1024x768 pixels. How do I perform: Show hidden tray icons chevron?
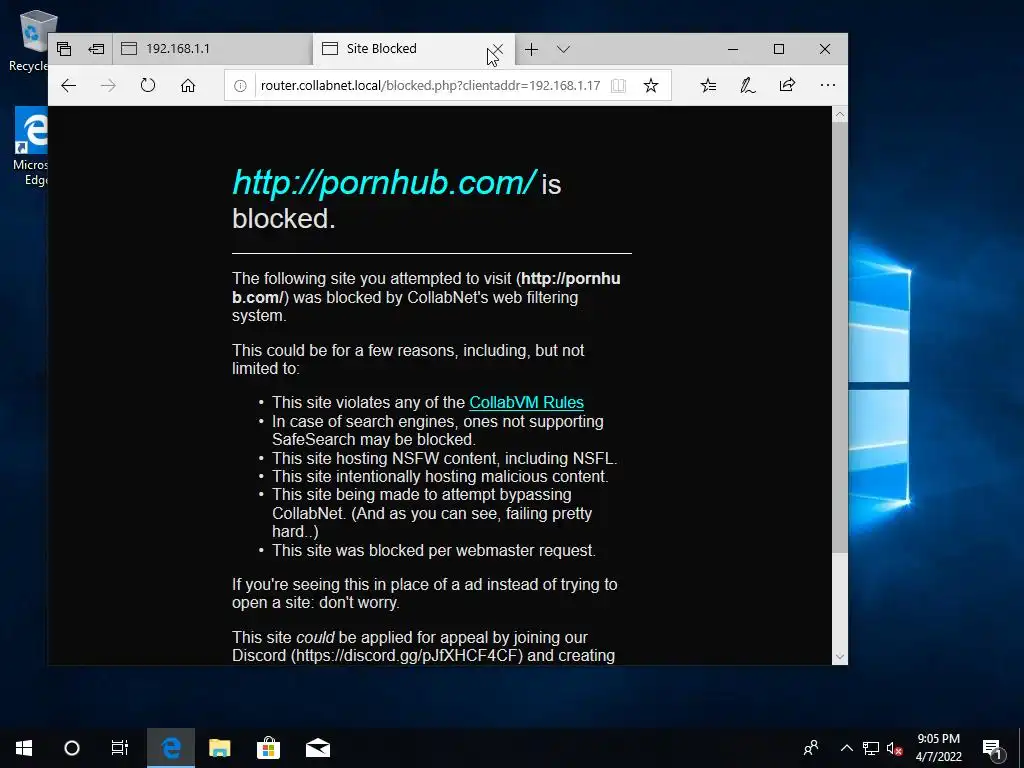(846, 748)
